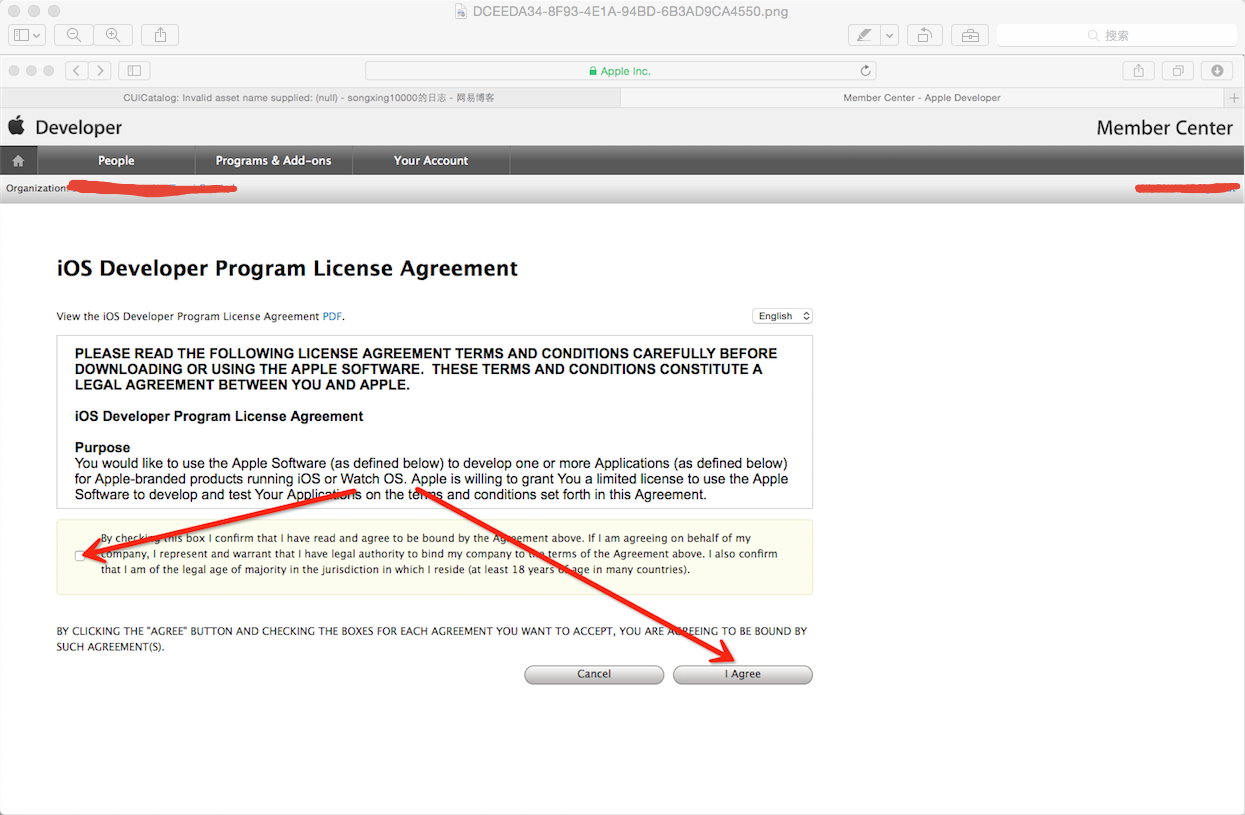Open the sidebar view mode dropdown
Viewport: 1245px width, 815px height.
pyautogui.click(x=26, y=35)
